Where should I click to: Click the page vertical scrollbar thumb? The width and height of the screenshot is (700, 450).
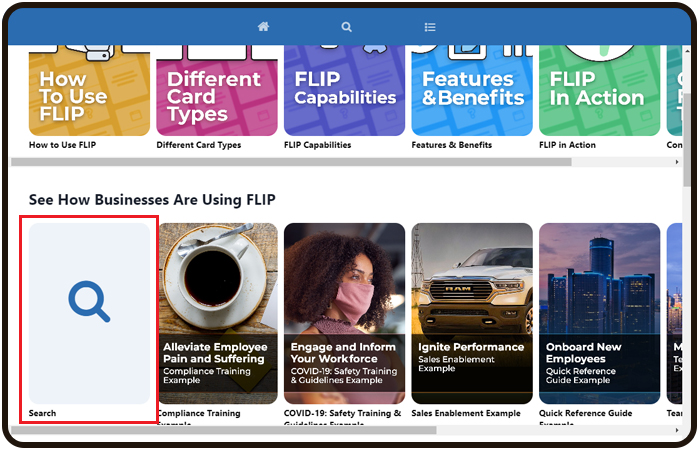687,140
